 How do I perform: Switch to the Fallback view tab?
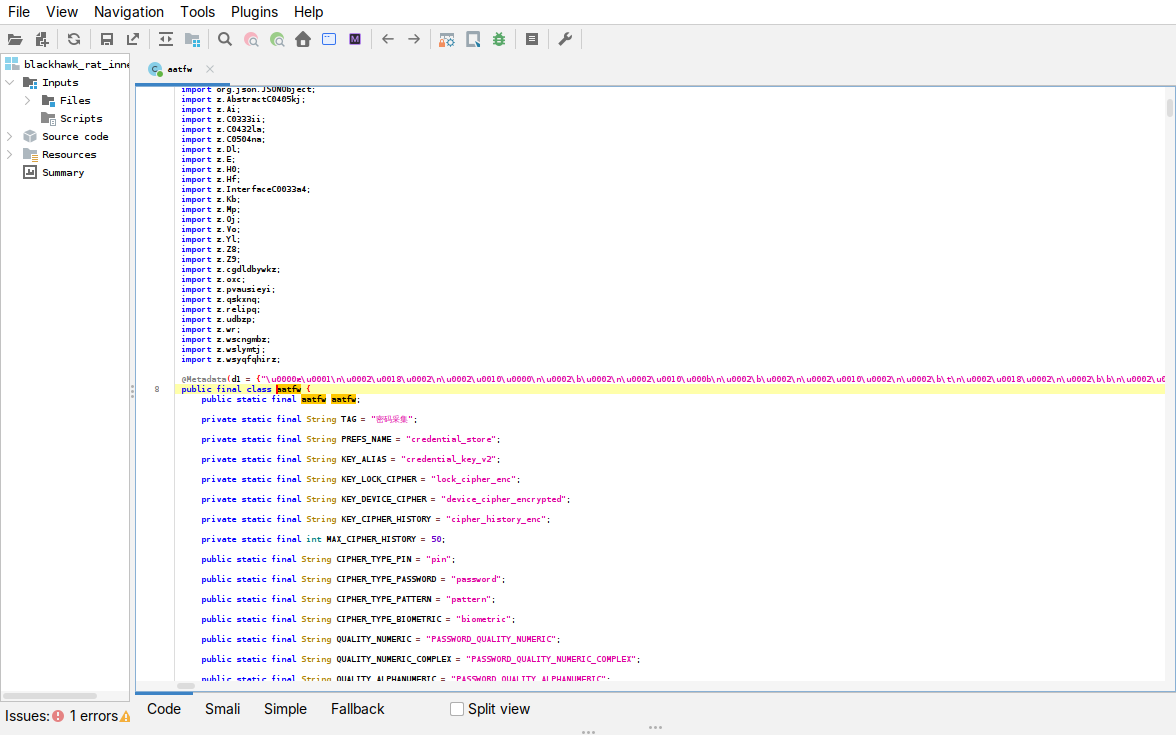point(358,709)
